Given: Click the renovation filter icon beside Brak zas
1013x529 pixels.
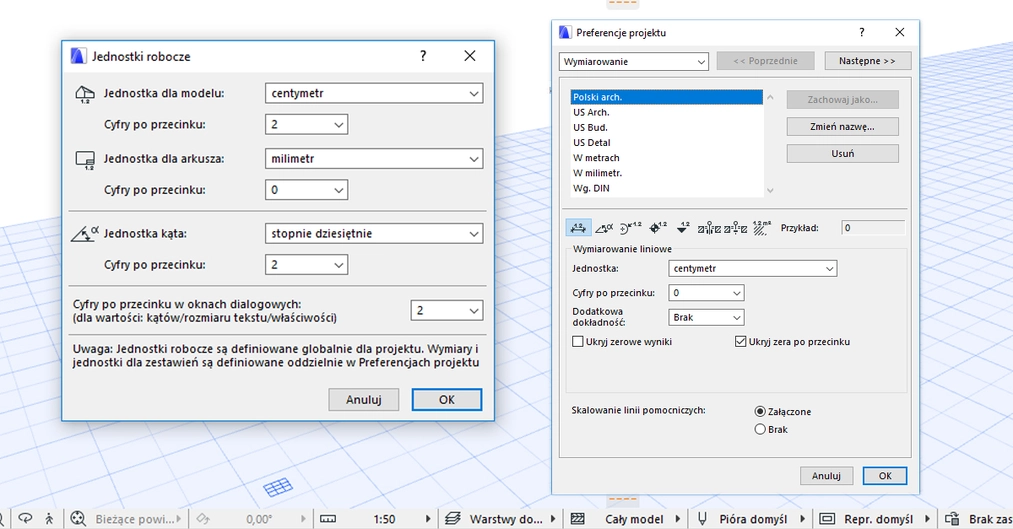Looking at the screenshot, I should coord(952,519).
